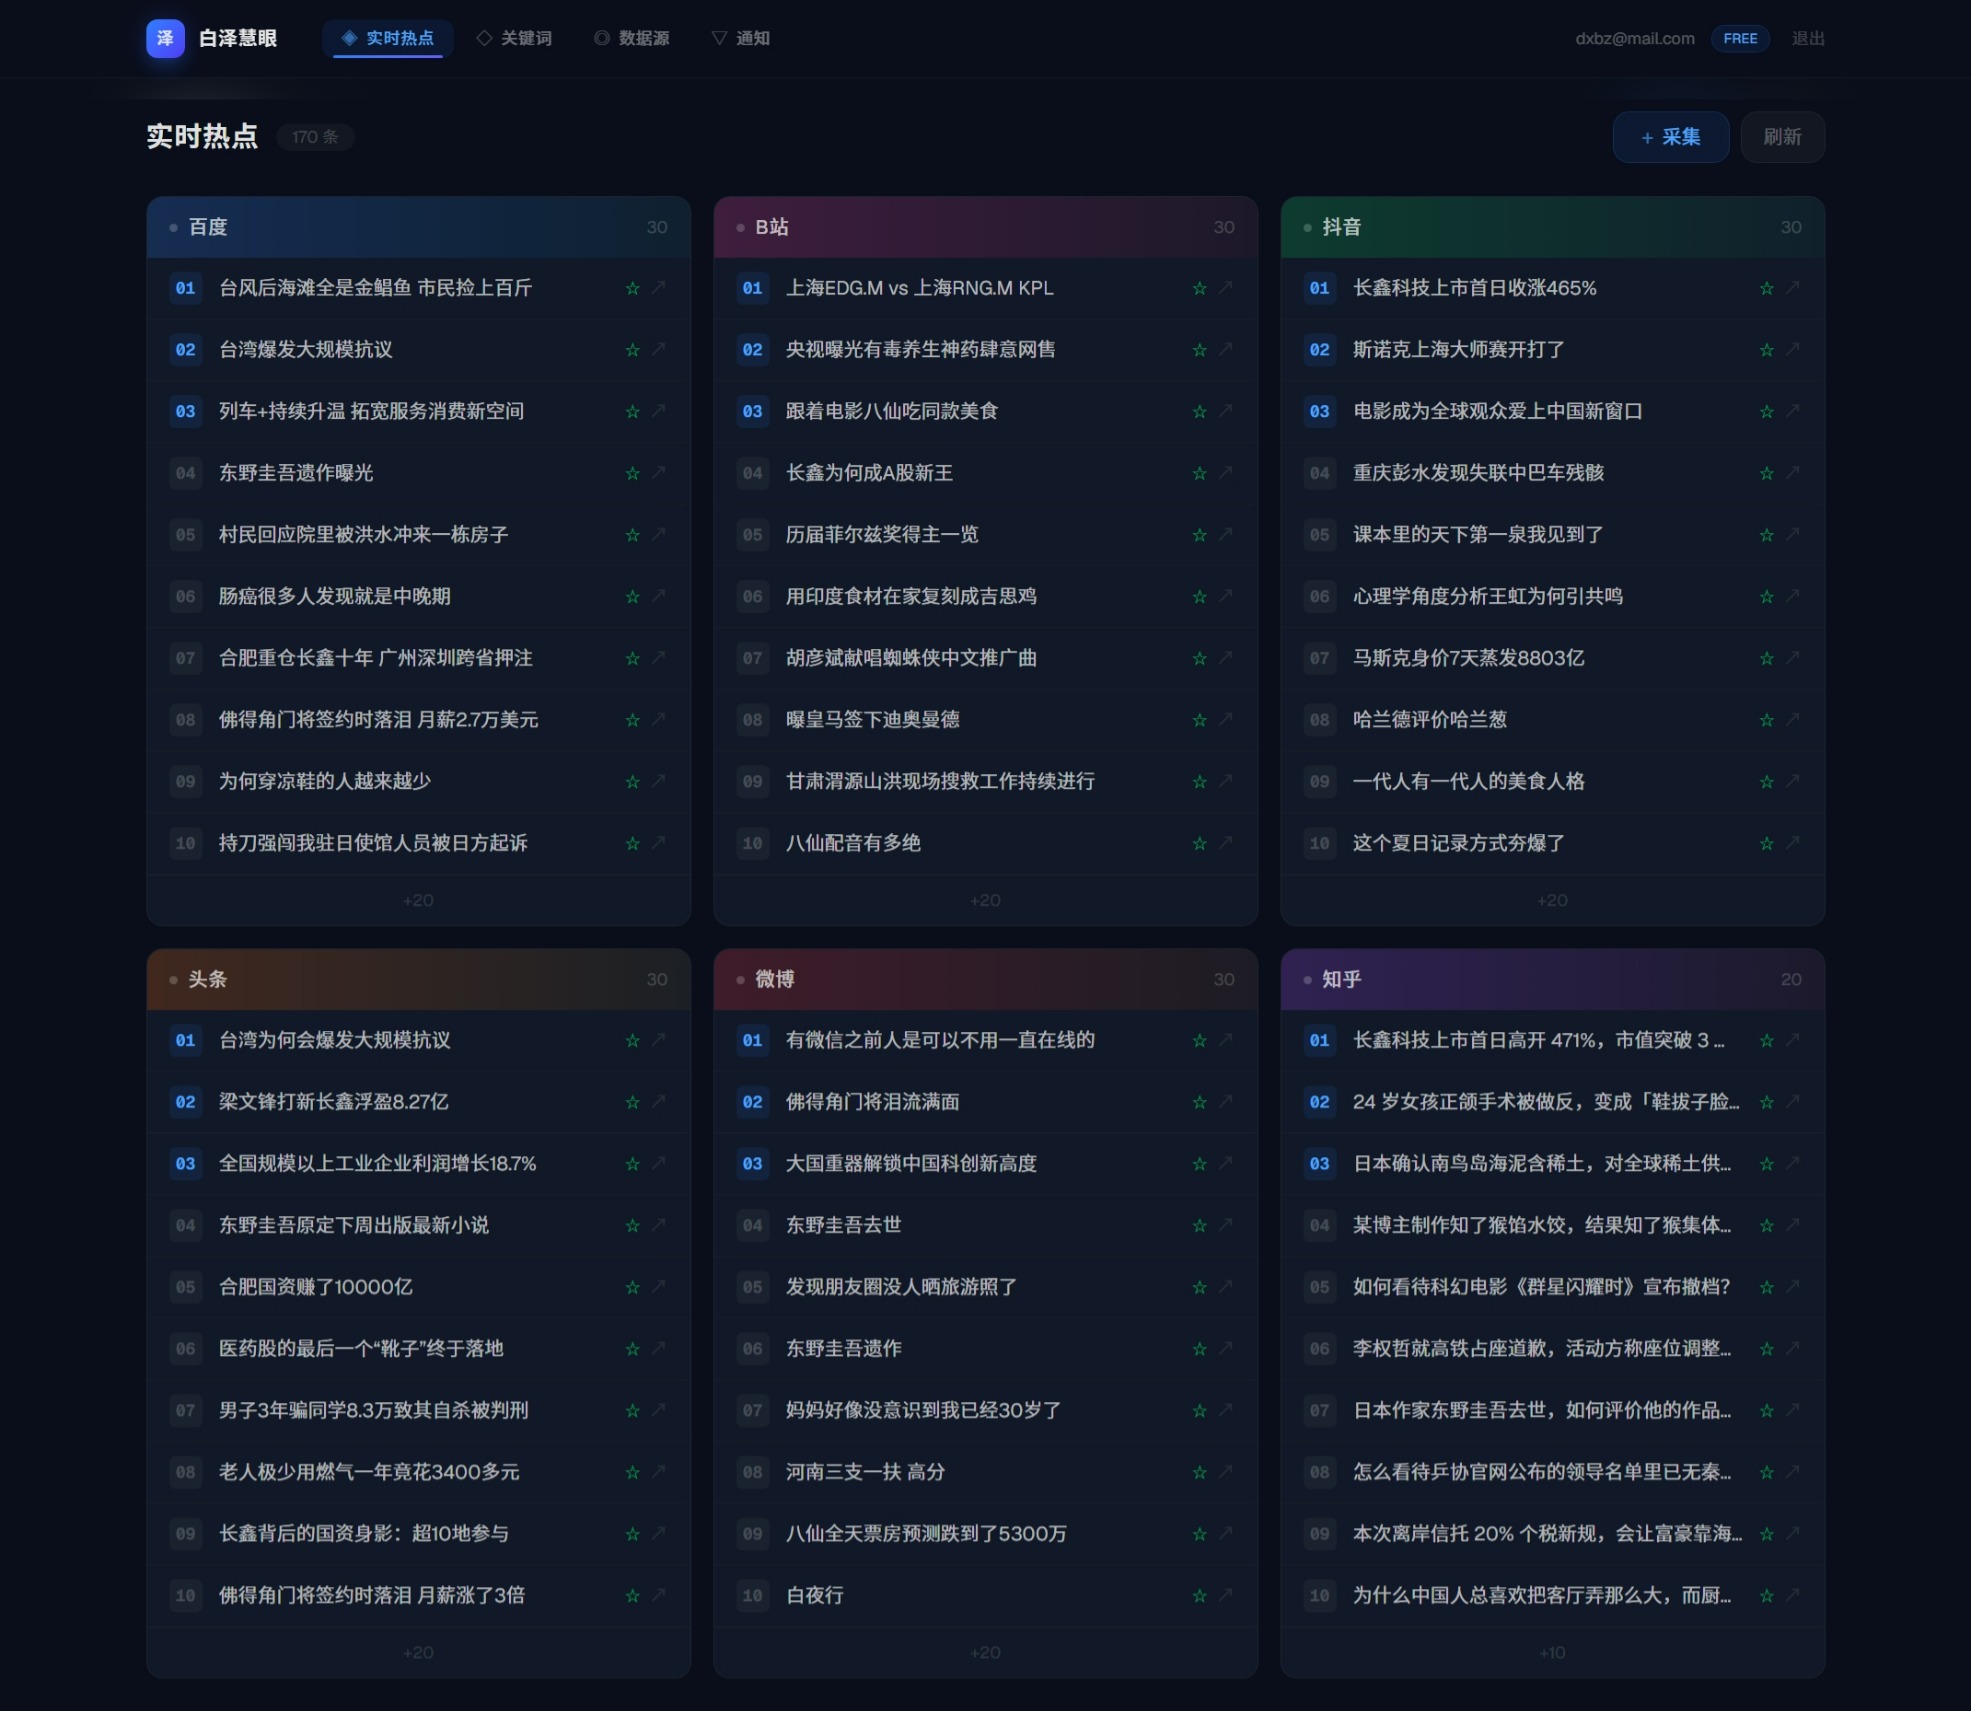Open external link for 肠癌很多人发现就是中晚期

click(x=659, y=596)
